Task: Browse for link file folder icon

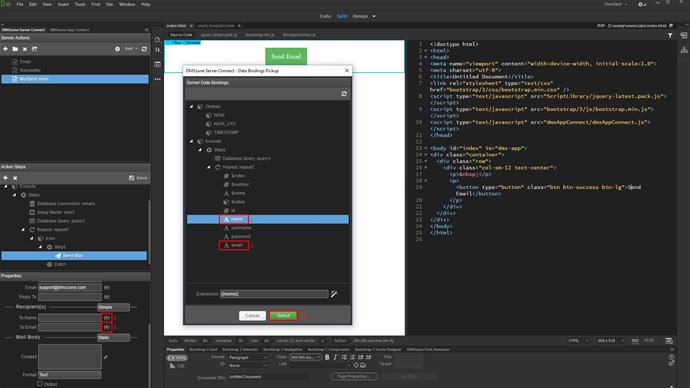Action: tap(363, 365)
